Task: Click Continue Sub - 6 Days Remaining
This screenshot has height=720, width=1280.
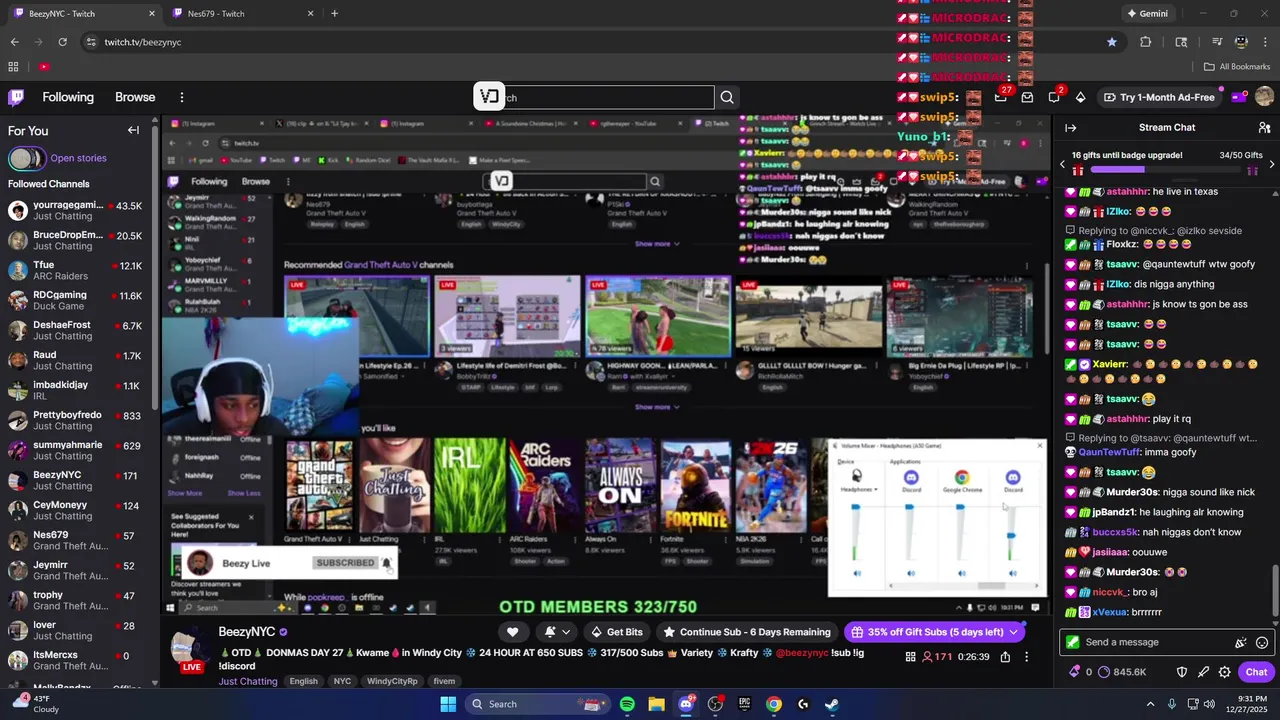Action: (x=747, y=632)
